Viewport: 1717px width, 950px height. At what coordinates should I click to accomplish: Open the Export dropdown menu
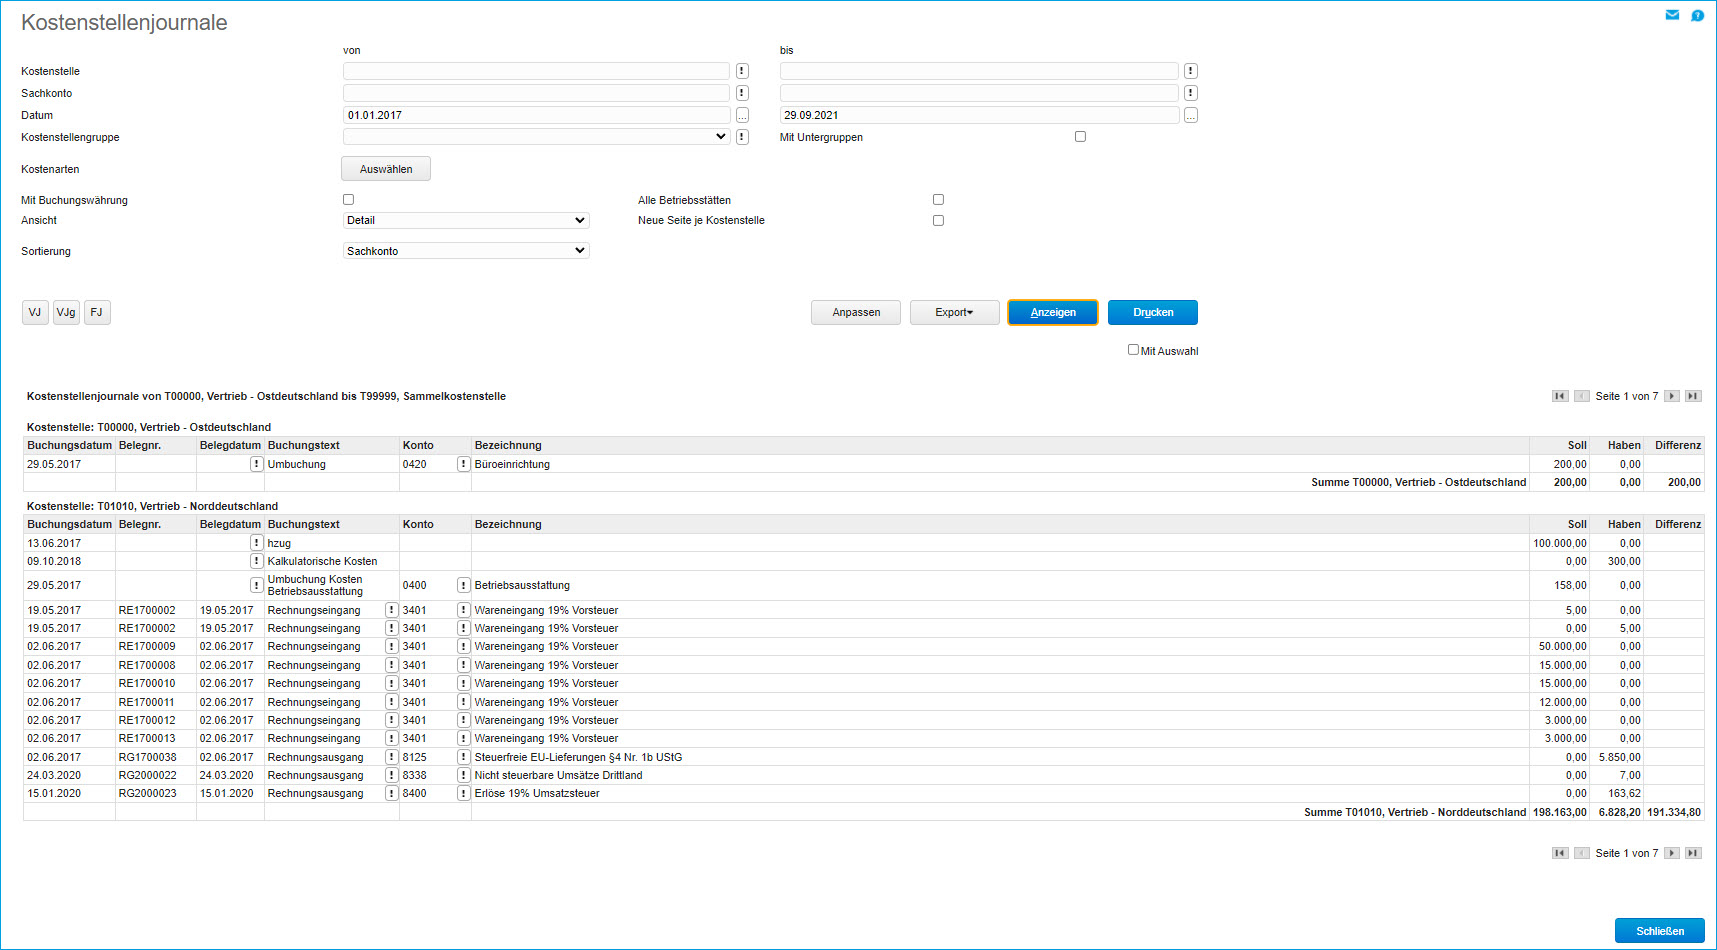tap(954, 313)
